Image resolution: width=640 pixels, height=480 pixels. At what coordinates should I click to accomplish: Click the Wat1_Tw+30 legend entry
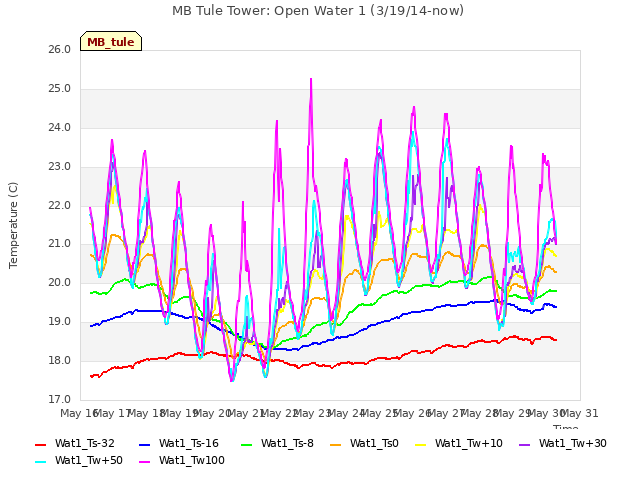[x=562, y=444]
